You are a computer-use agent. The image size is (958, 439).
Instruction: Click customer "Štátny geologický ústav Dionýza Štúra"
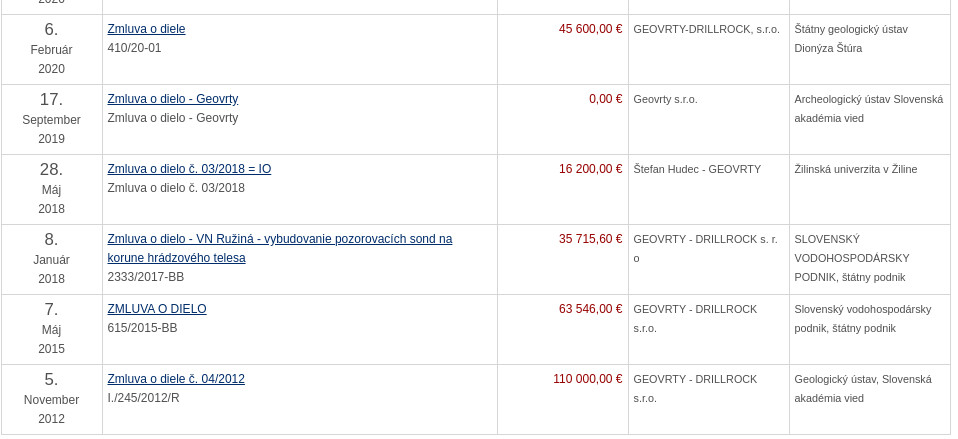(x=850, y=38)
